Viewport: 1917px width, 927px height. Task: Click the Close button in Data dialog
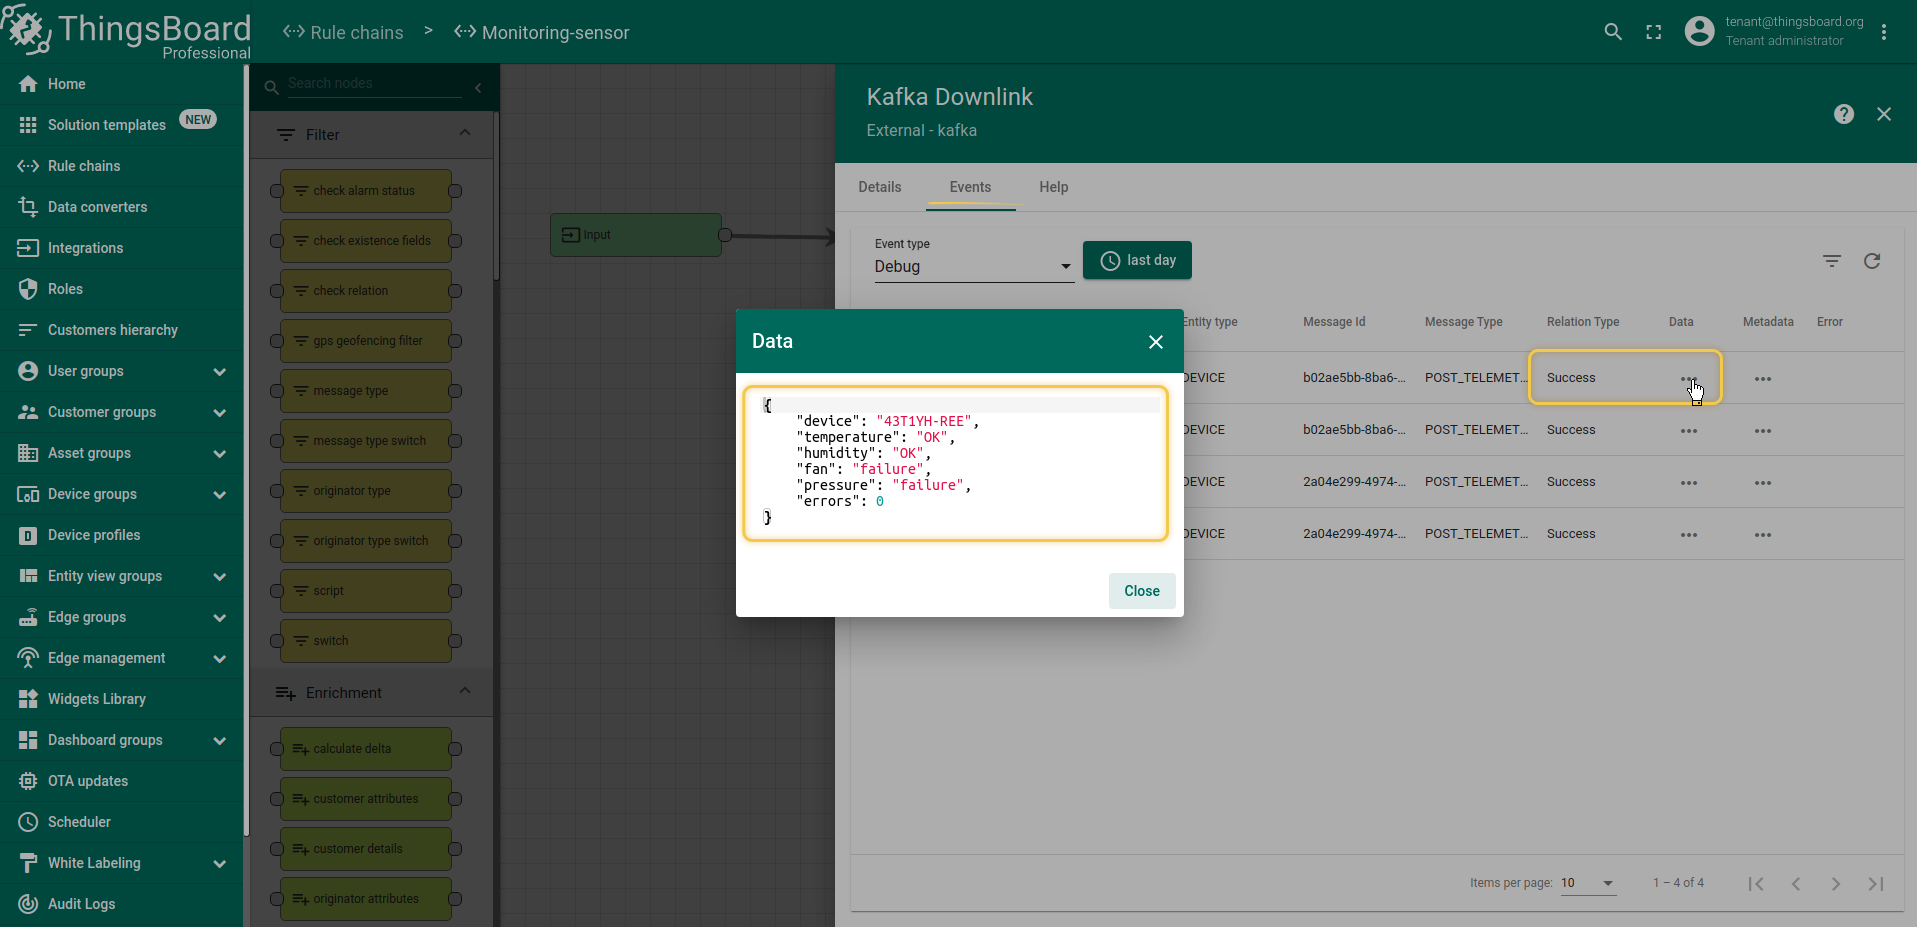[1141, 591]
